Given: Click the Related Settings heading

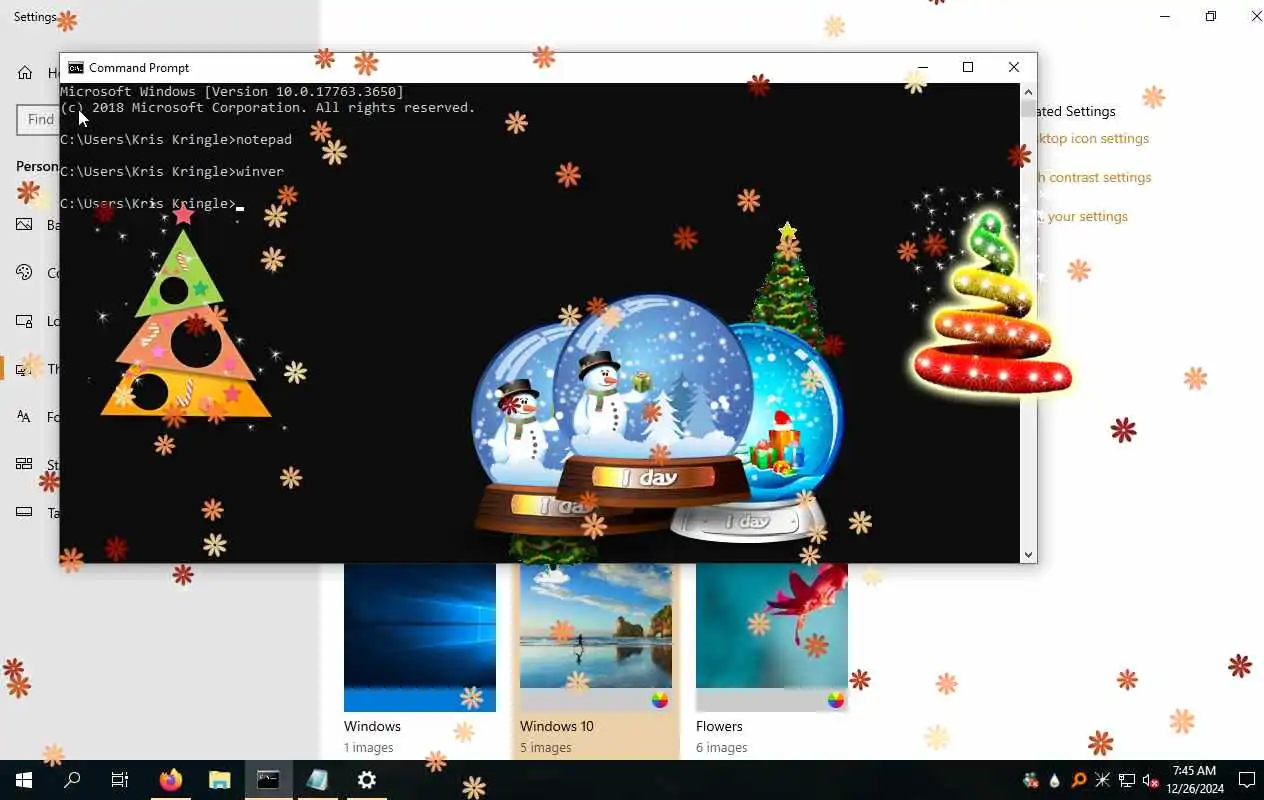Looking at the screenshot, I should point(1077,111).
